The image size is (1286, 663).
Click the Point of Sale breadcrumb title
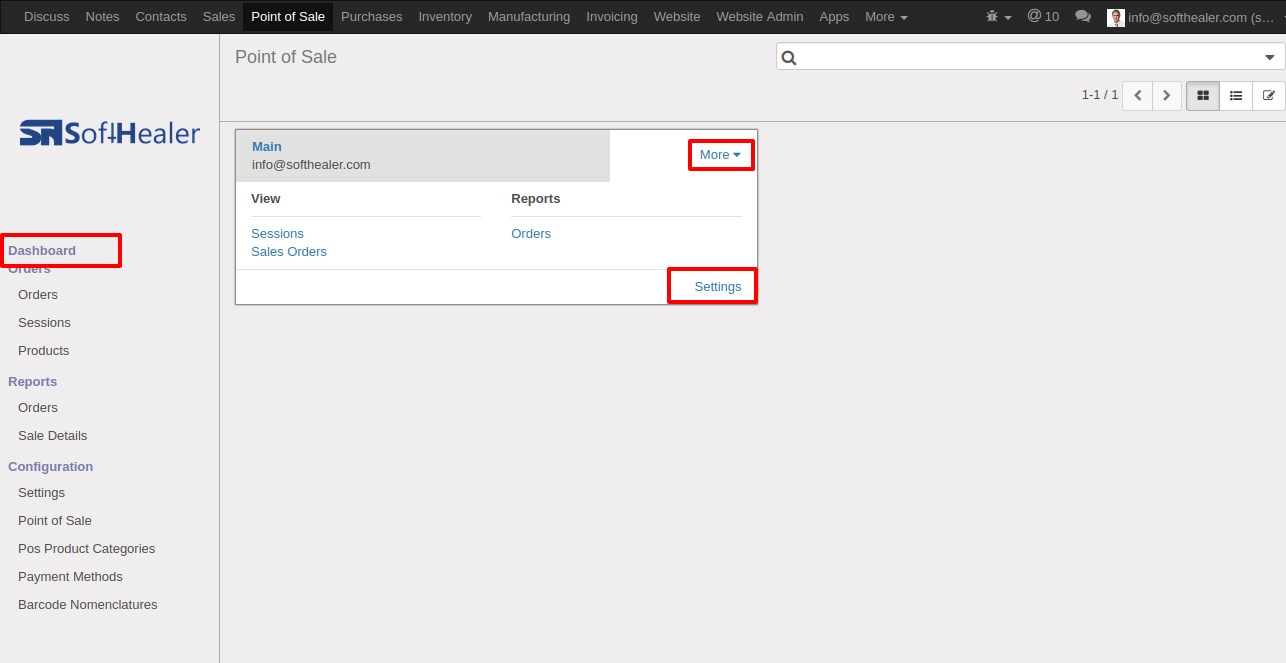(x=286, y=57)
